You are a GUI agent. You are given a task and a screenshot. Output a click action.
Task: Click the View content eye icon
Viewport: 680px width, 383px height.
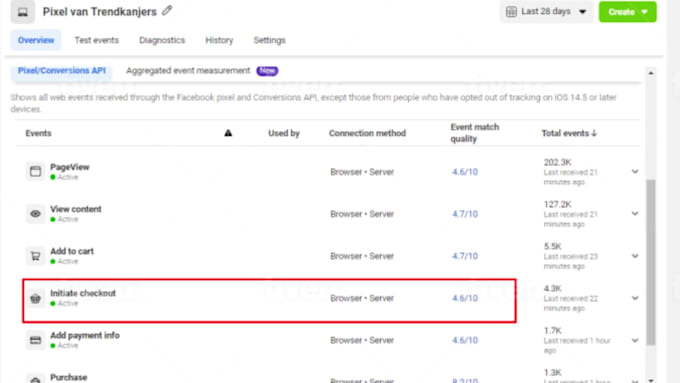click(x=36, y=213)
